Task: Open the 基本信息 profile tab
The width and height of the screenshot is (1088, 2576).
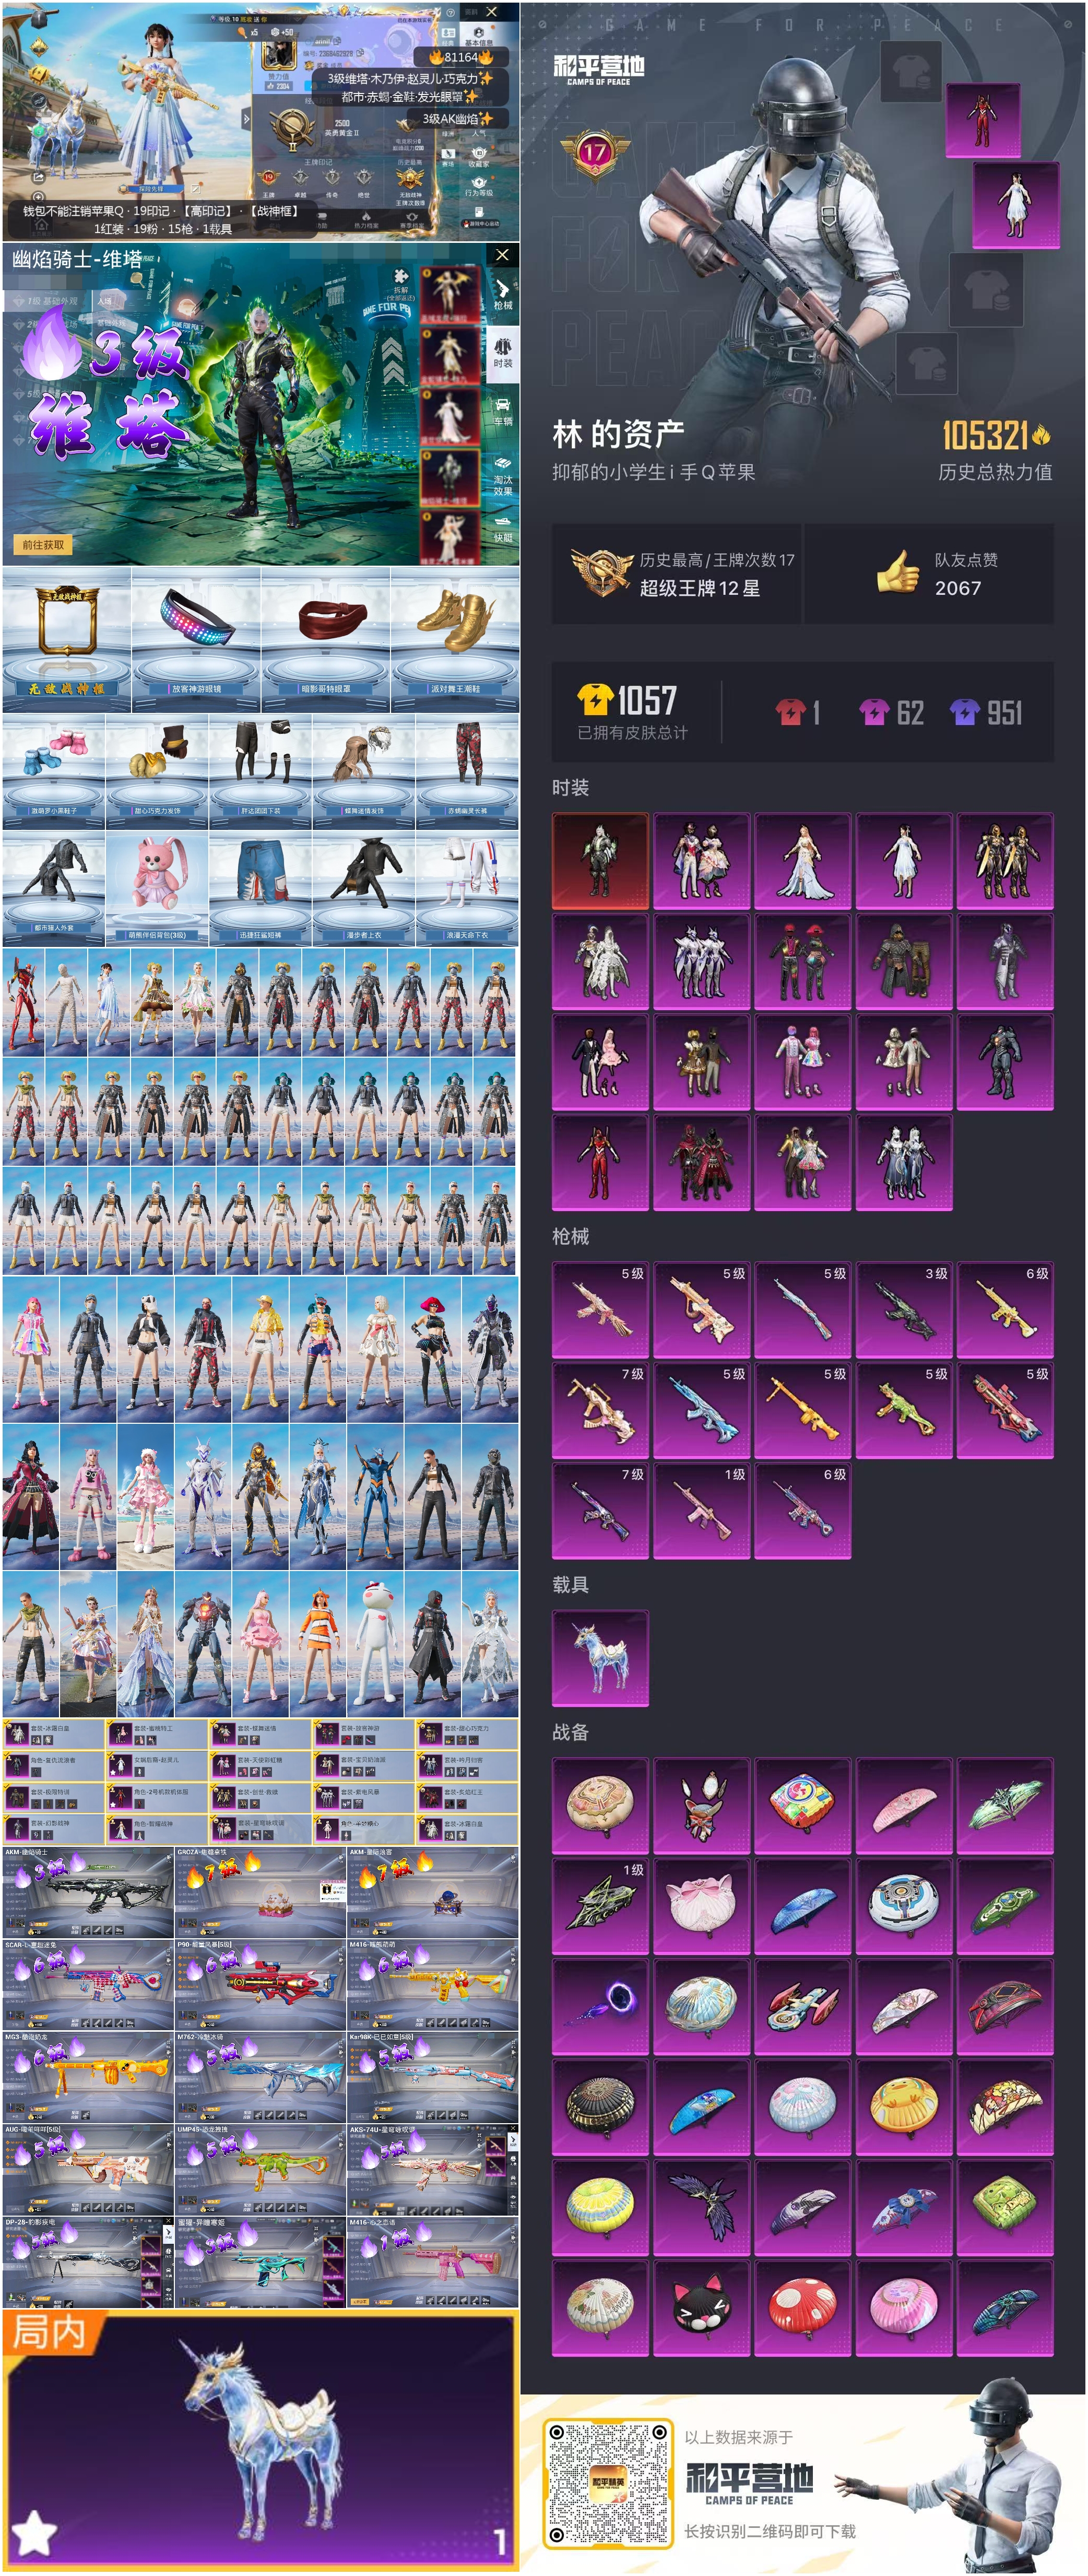Action: (x=478, y=36)
